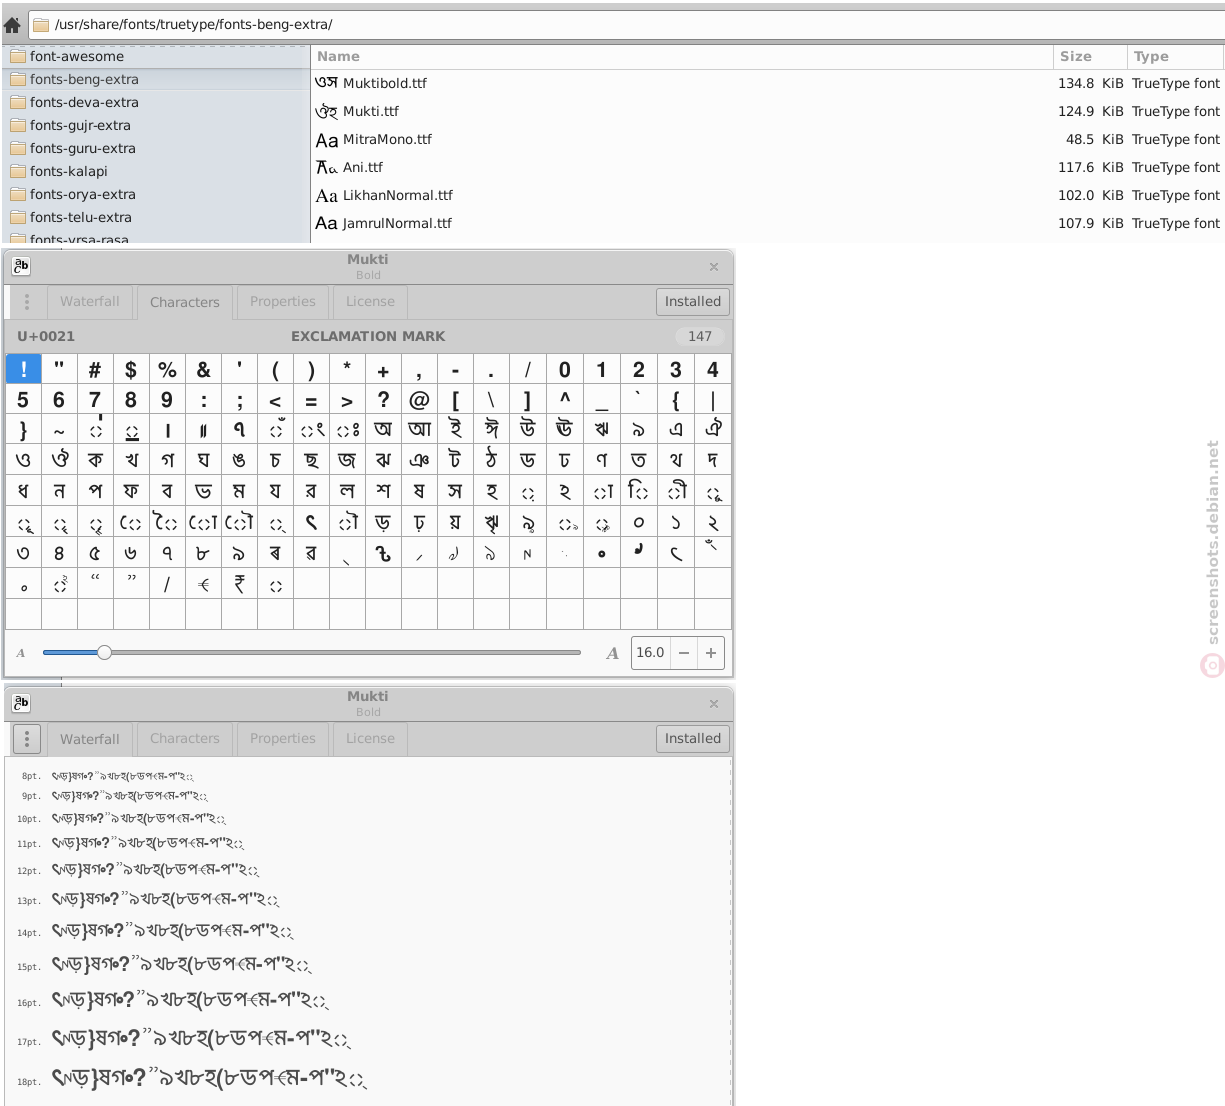Screen dimensions: 1225x1106
Task: Select Waterfall tab in lower window
Action: pyautogui.click(x=89, y=739)
